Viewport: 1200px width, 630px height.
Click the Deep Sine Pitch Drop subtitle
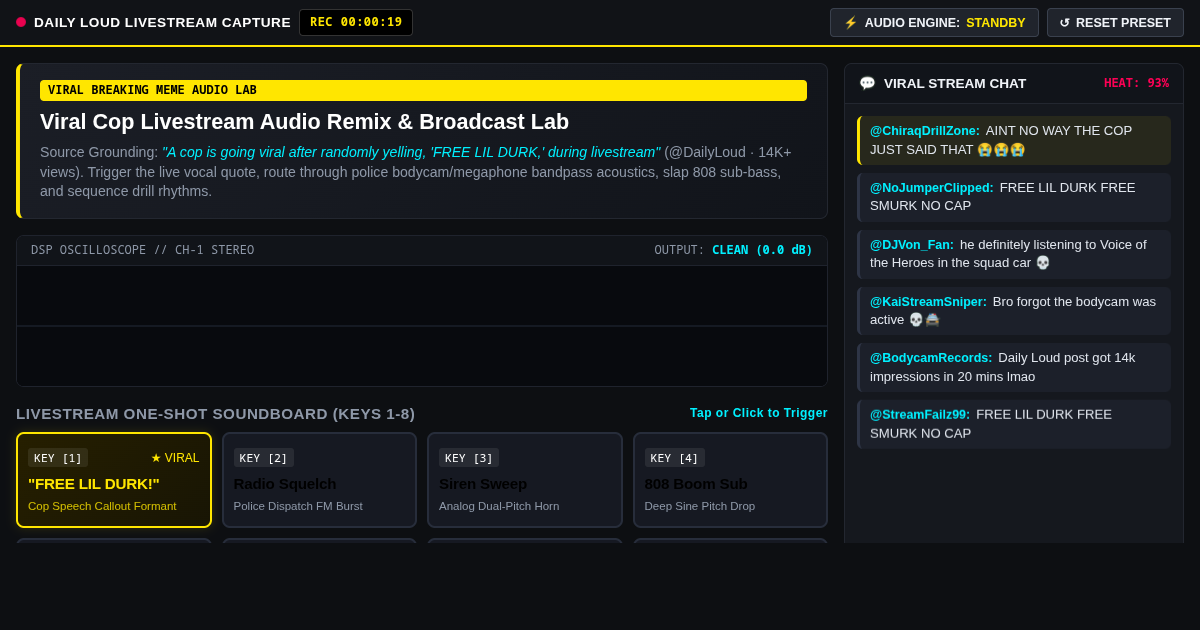click(x=700, y=506)
